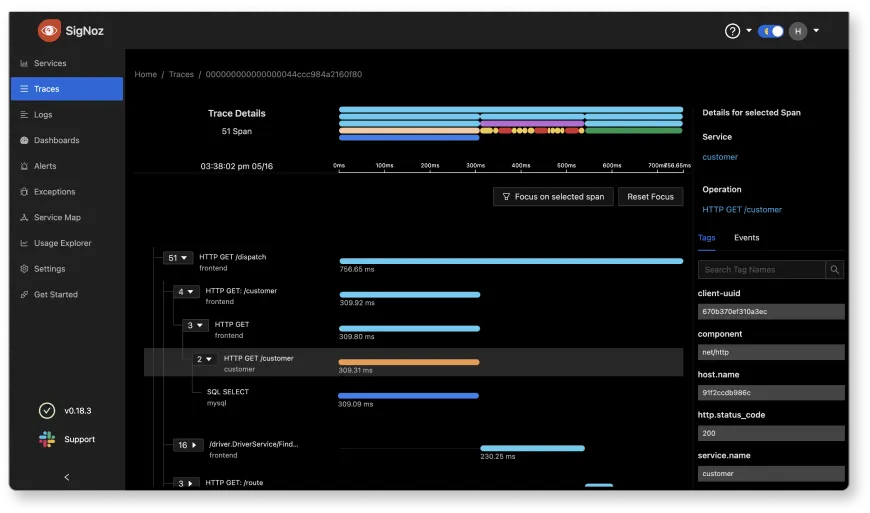The image size is (870, 513).
Task: Open the Support link
Action: point(79,439)
